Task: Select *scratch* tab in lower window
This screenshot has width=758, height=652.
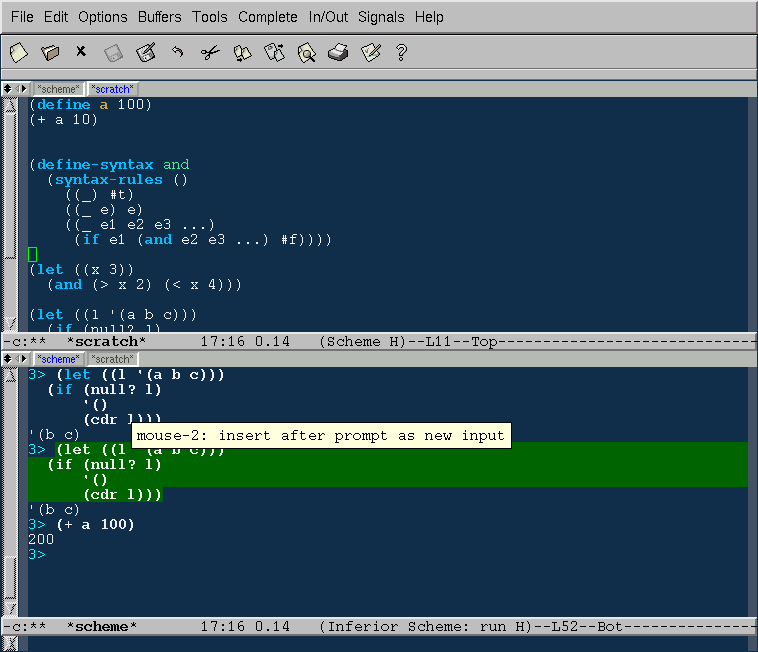Action: [112, 359]
